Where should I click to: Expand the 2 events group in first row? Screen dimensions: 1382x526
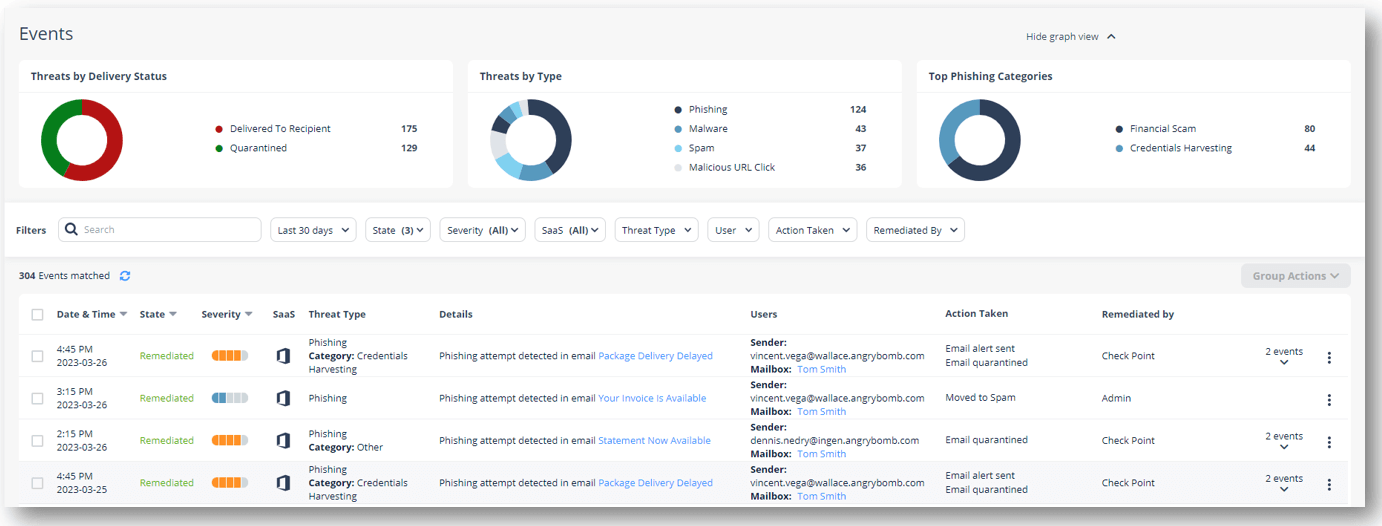point(1284,356)
